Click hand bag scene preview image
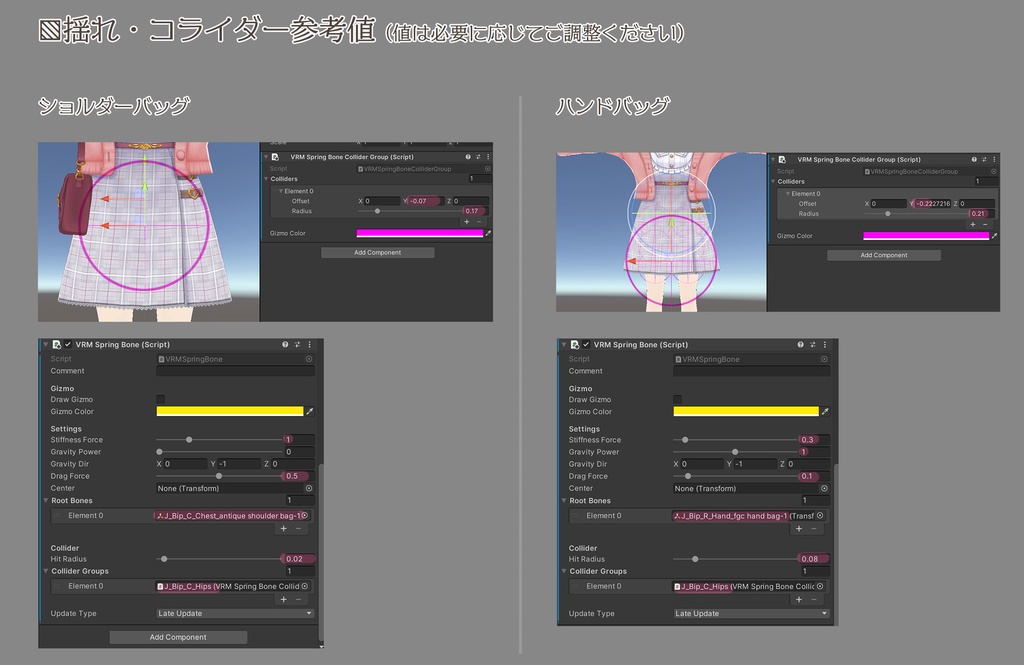Image resolution: width=1024 pixels, height=665 pixels. click(661, 232)
